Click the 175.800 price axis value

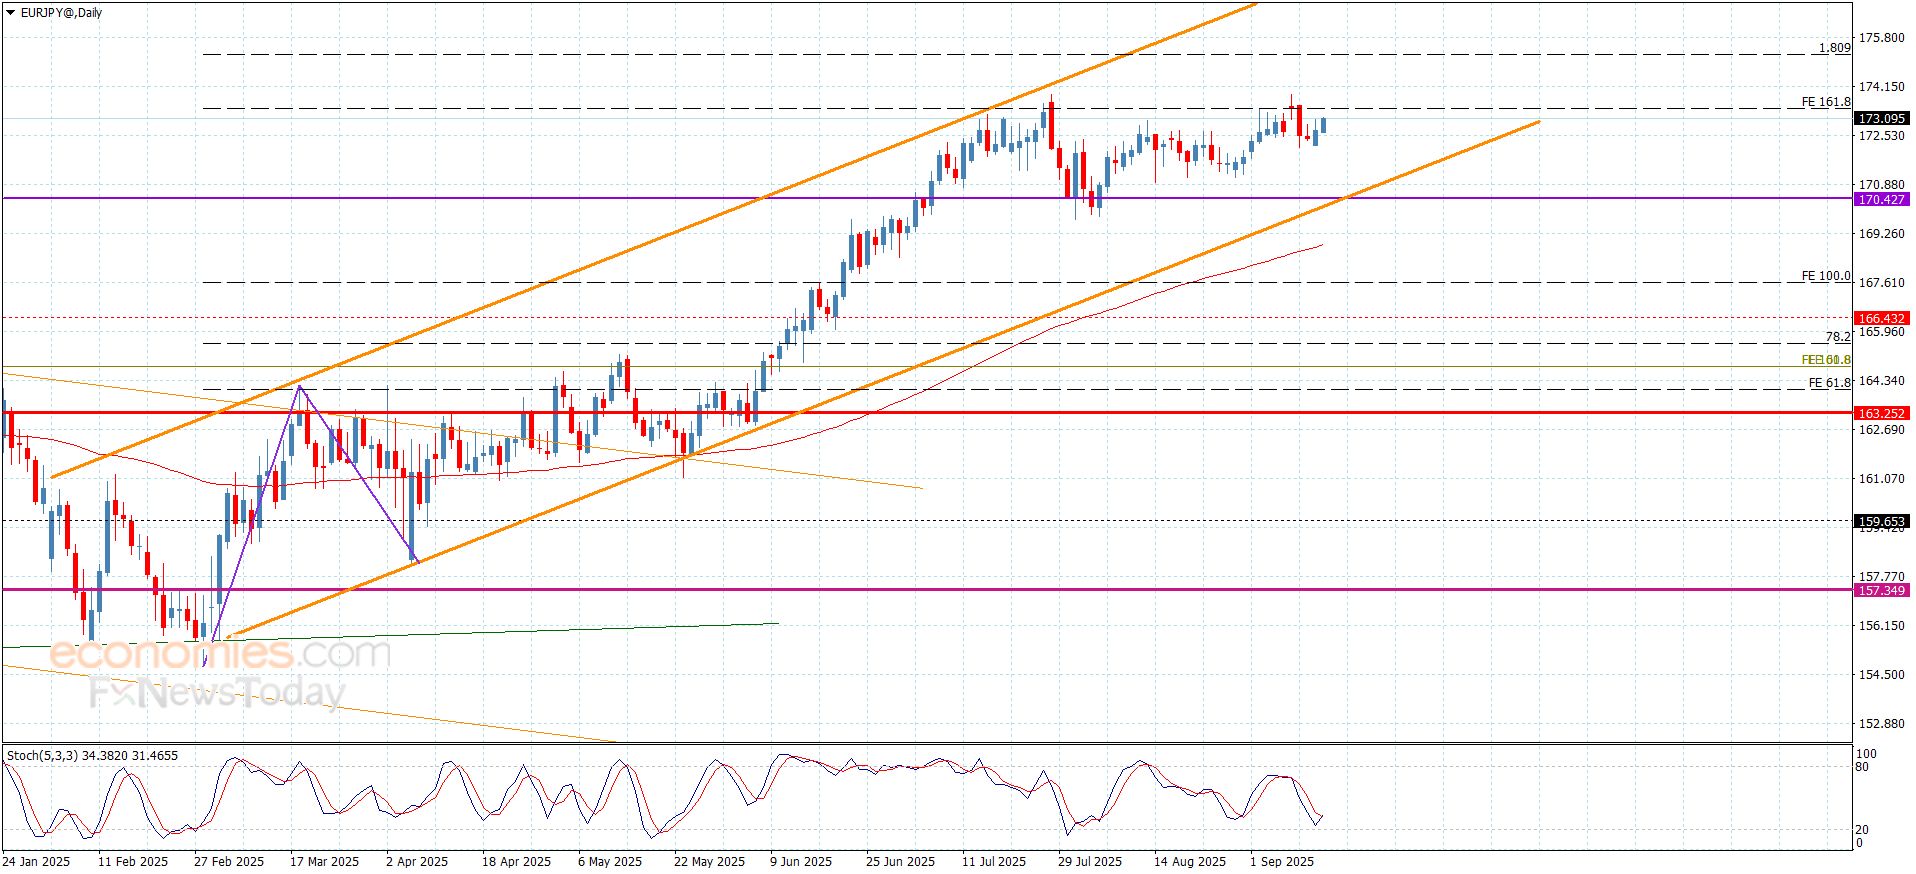coord(1881,38)
